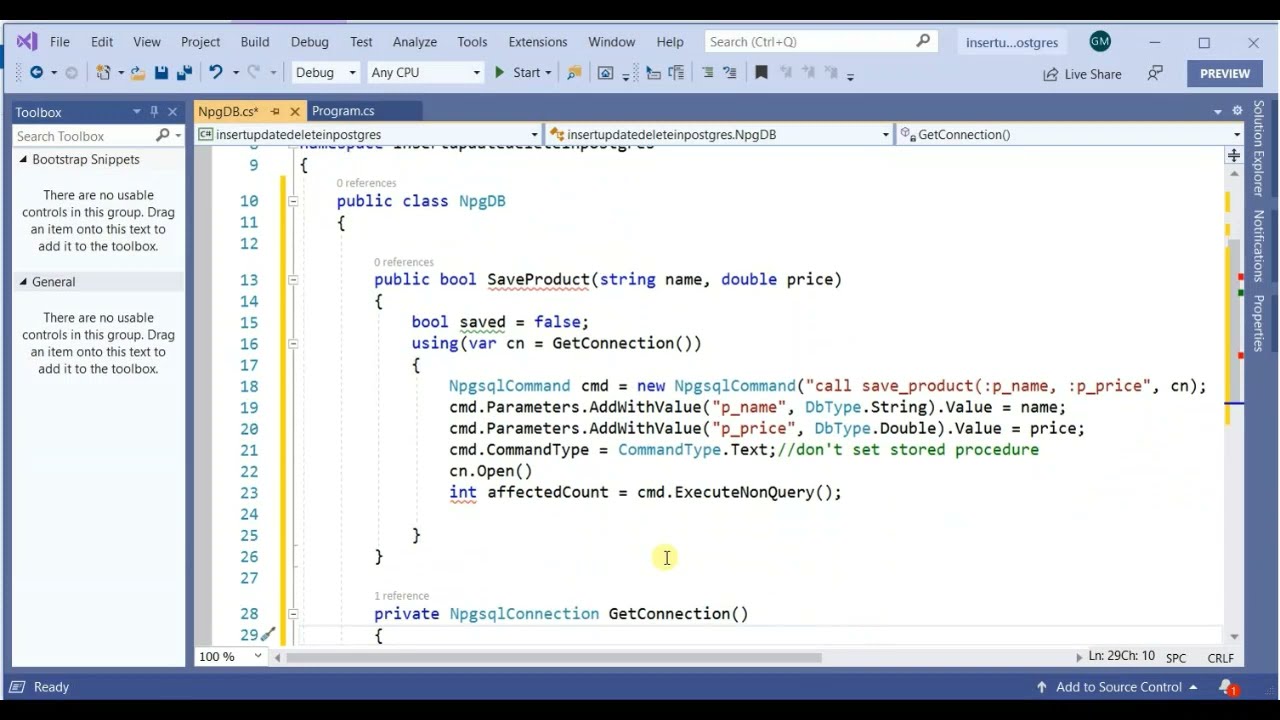Uncomment the selected lines icon

tap(730, 72)
